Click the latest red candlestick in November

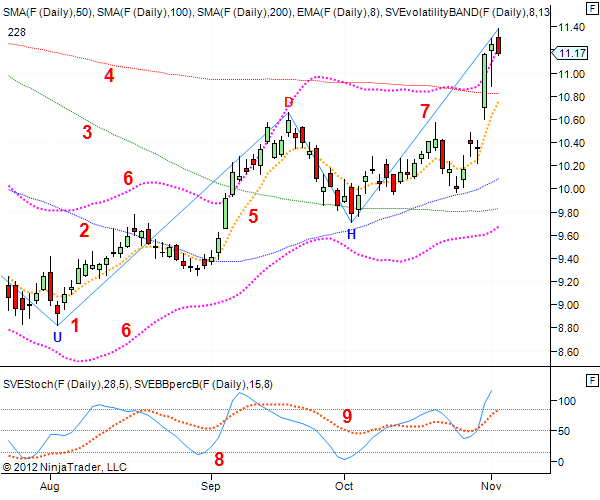coord(498,45)
